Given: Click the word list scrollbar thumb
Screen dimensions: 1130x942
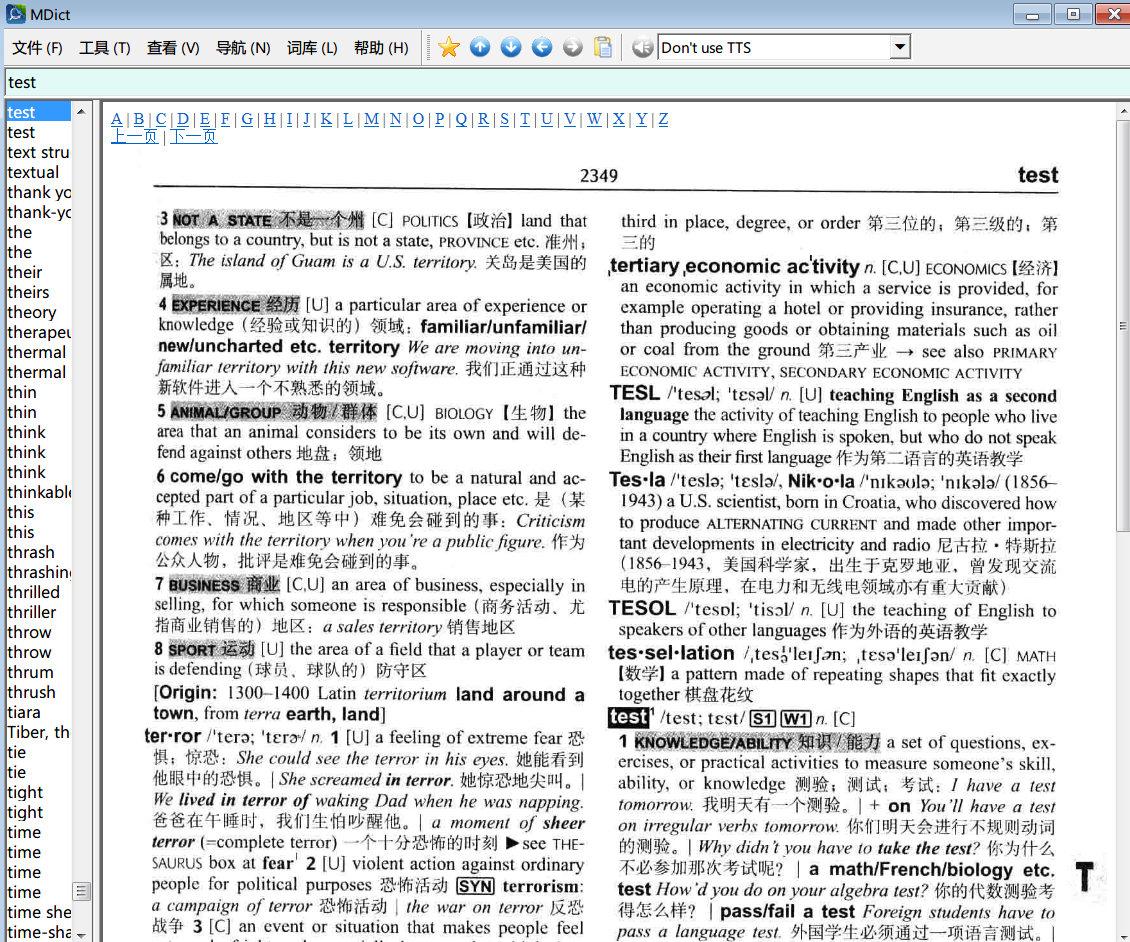Looking at the screenshot, I should (81, 892).
